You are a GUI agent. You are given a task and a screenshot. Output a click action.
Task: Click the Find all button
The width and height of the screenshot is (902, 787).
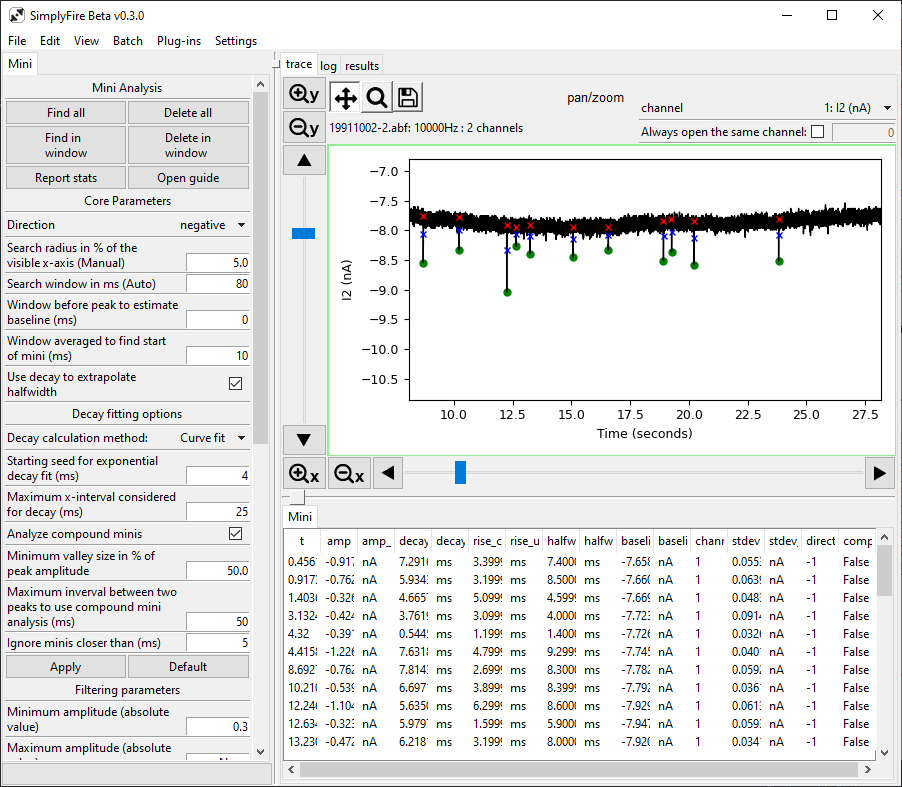(66, 113)
